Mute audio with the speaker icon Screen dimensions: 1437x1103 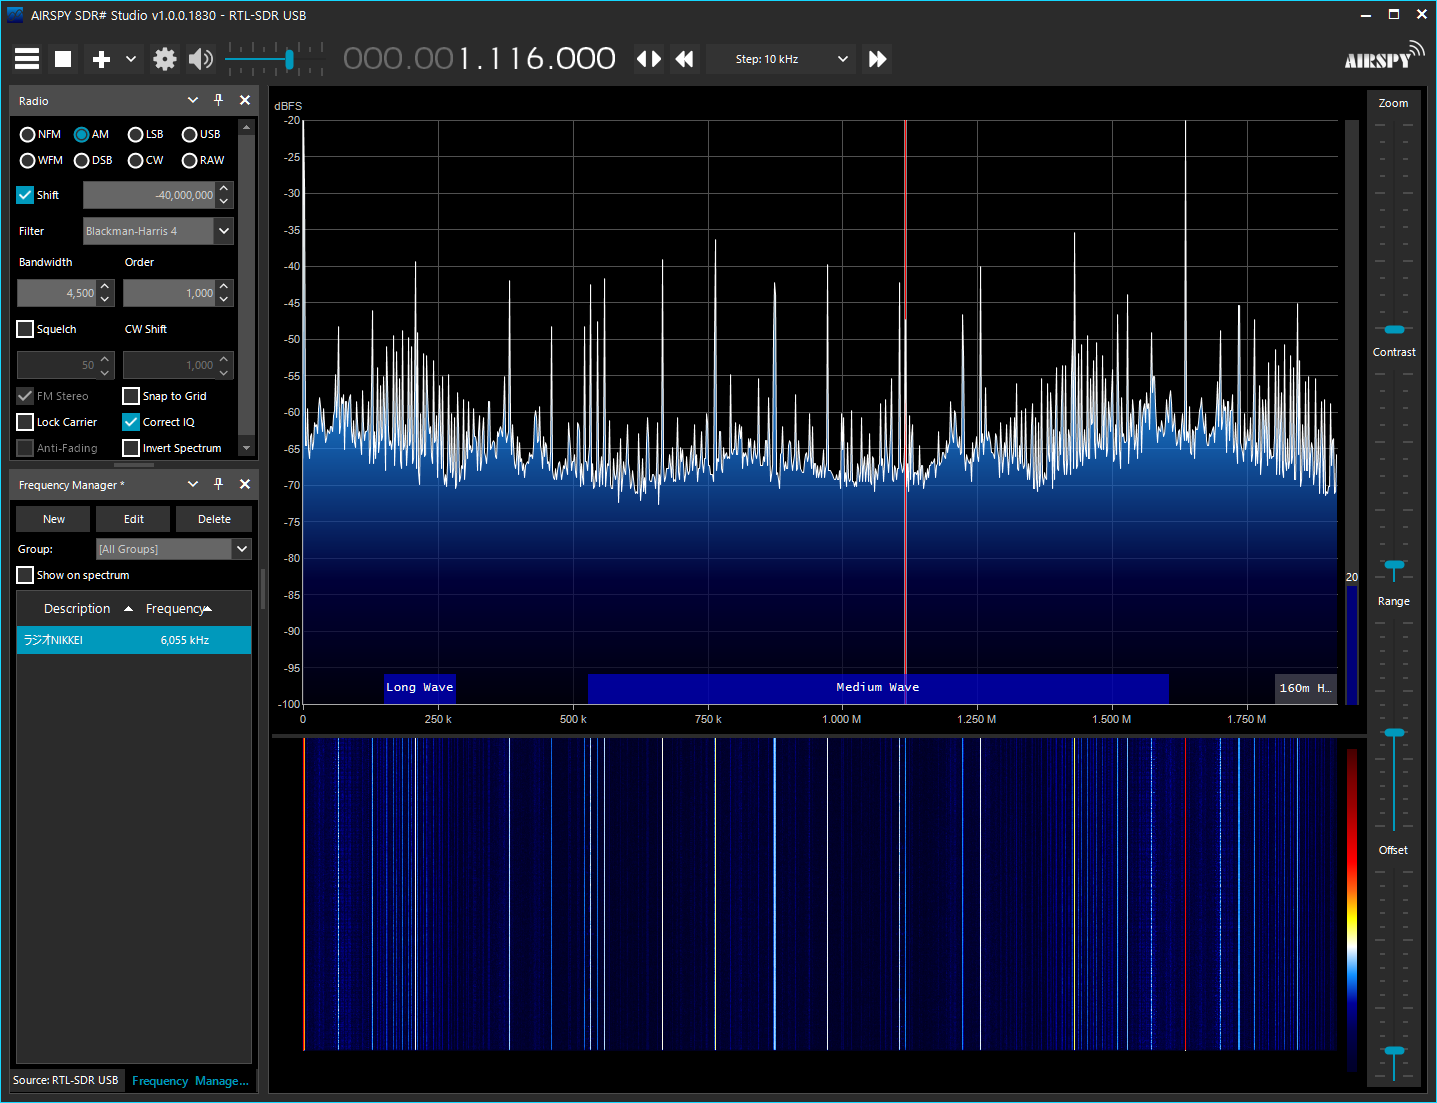(201, 59)
